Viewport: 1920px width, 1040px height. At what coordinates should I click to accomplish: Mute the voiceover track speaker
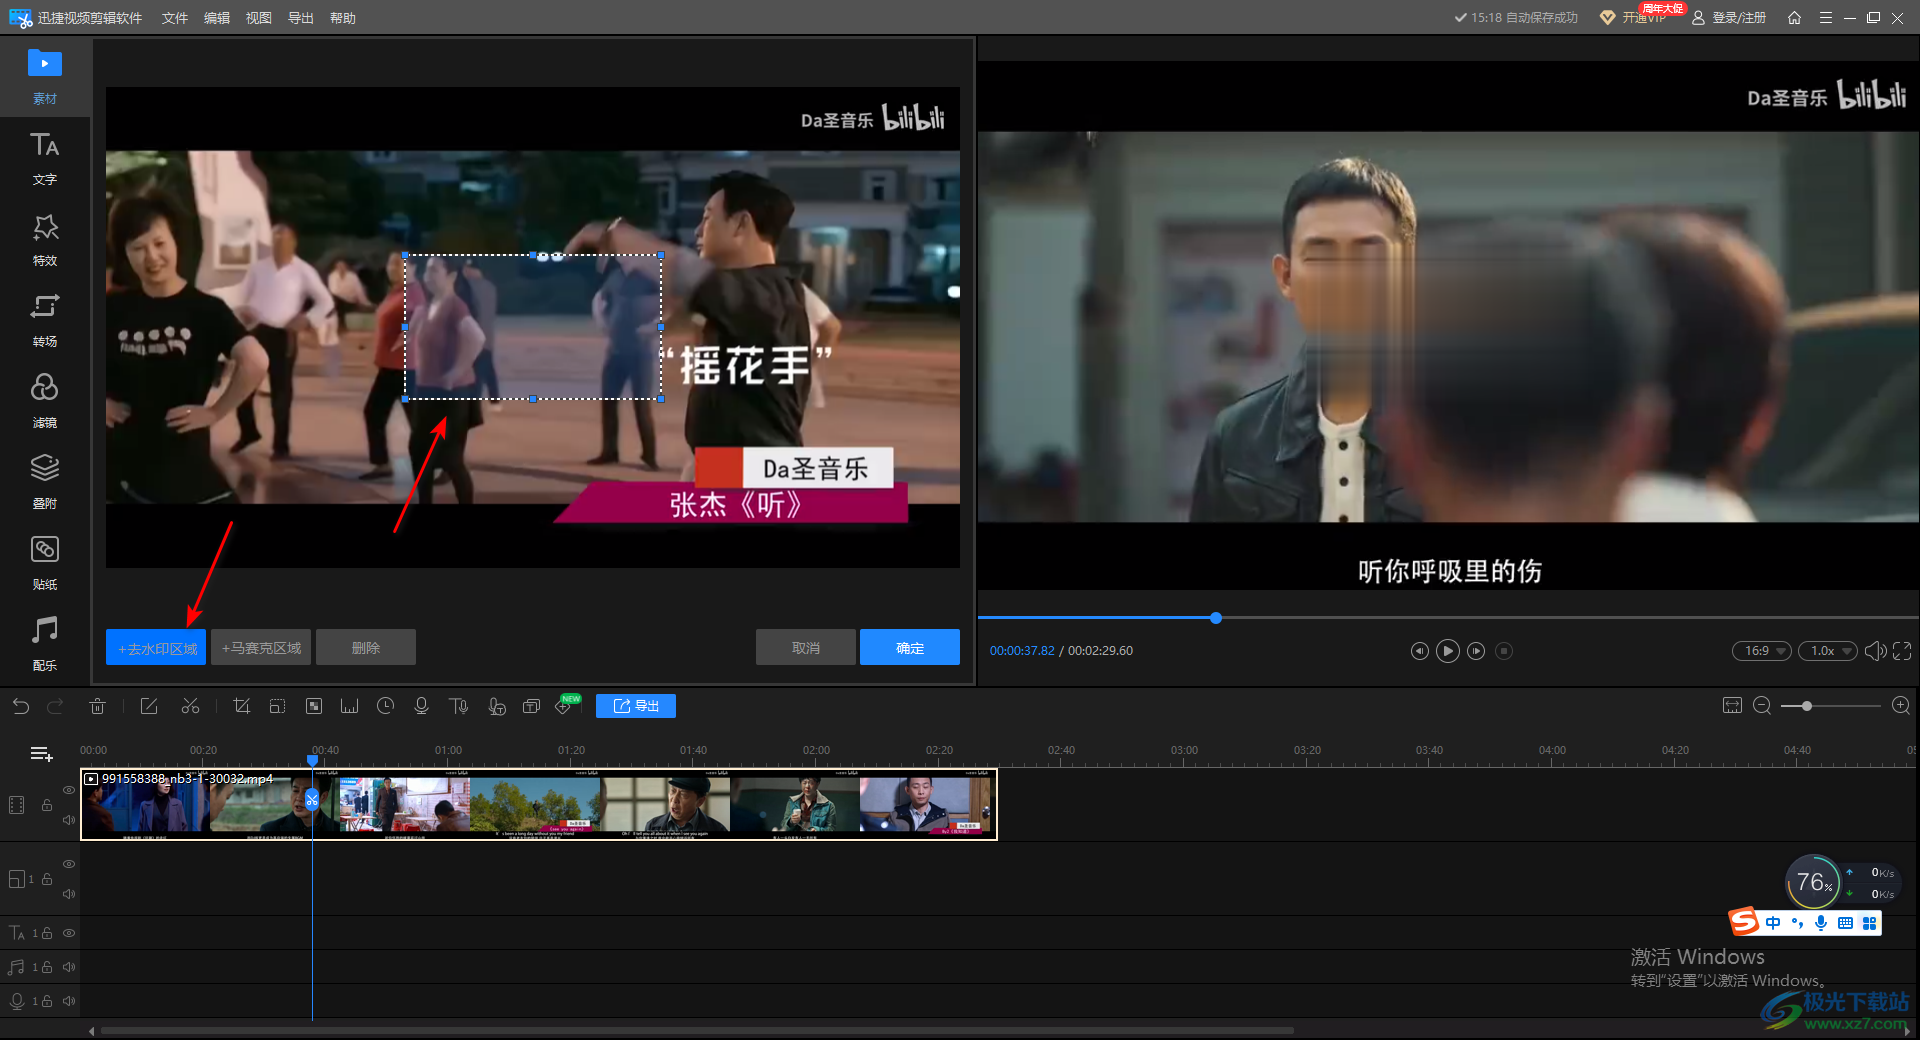[69, 1001]
